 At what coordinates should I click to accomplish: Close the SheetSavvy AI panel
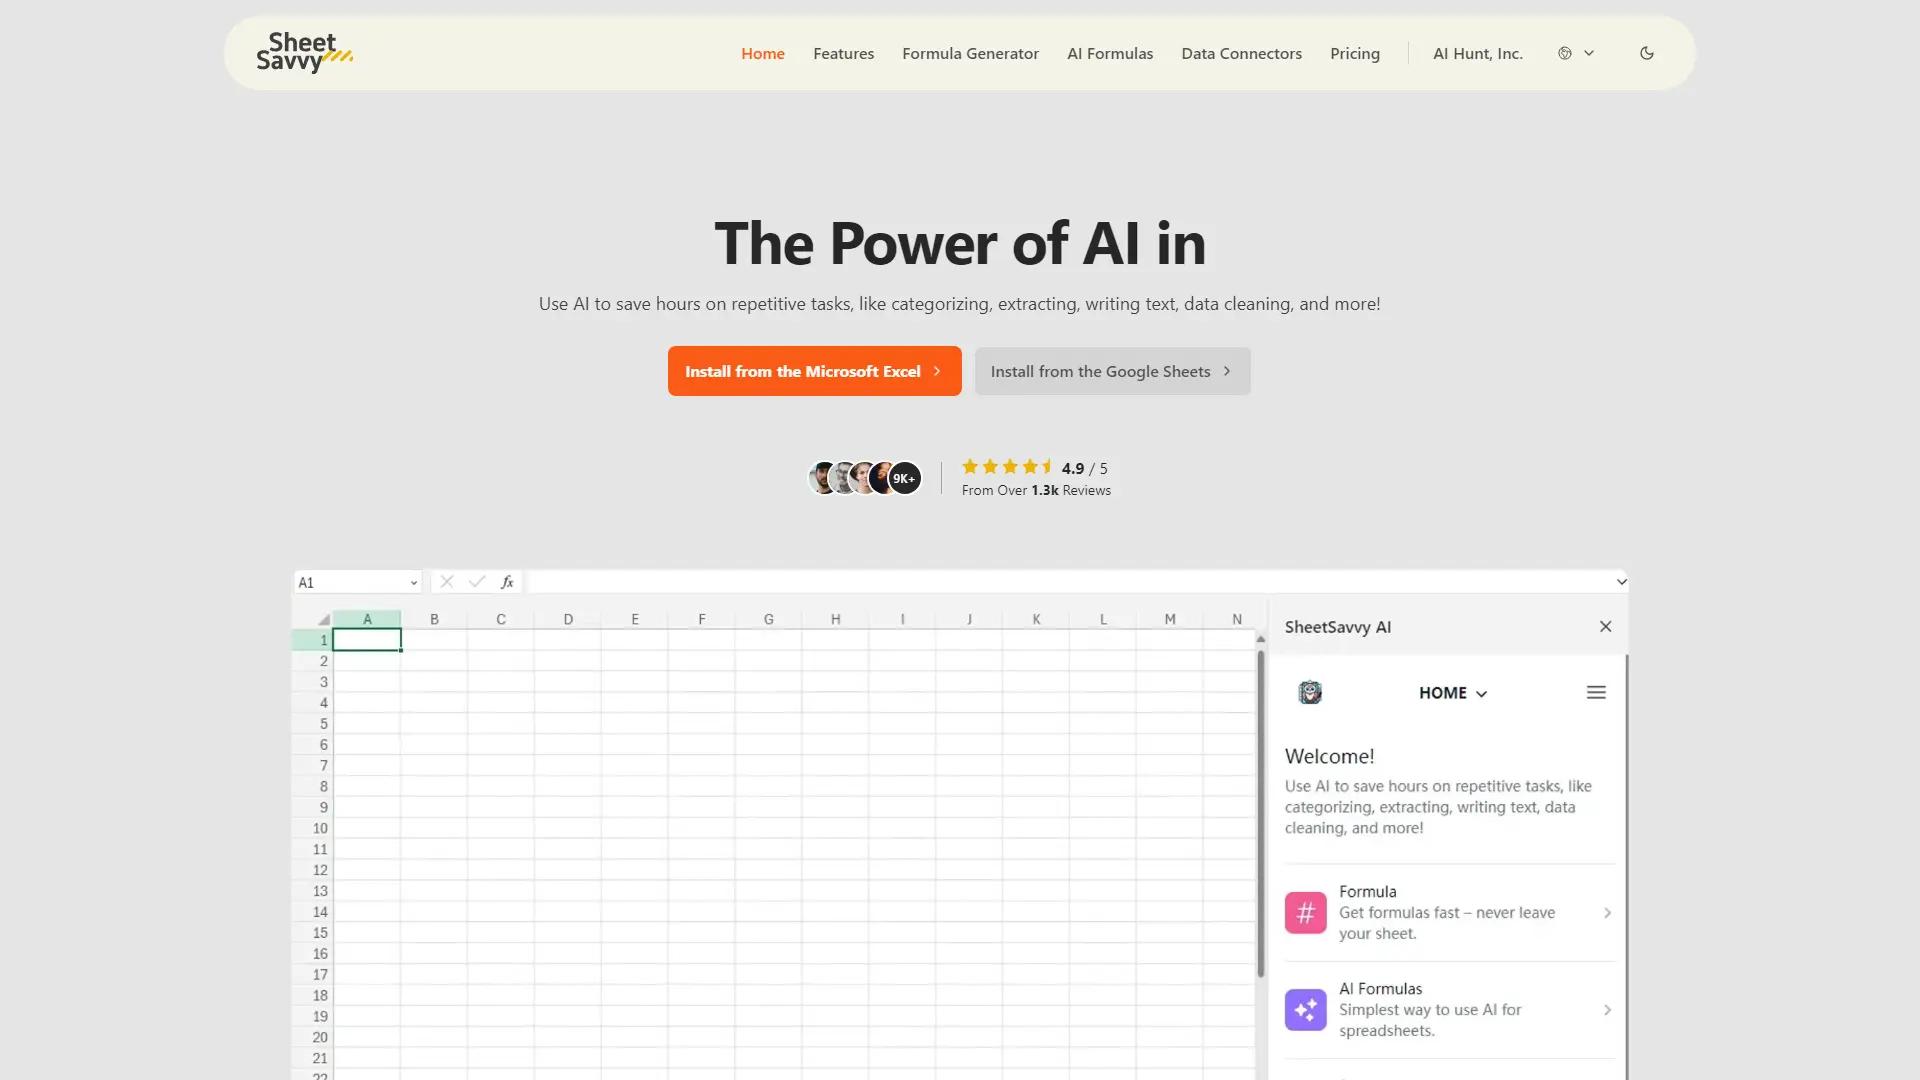point(1605,626)
